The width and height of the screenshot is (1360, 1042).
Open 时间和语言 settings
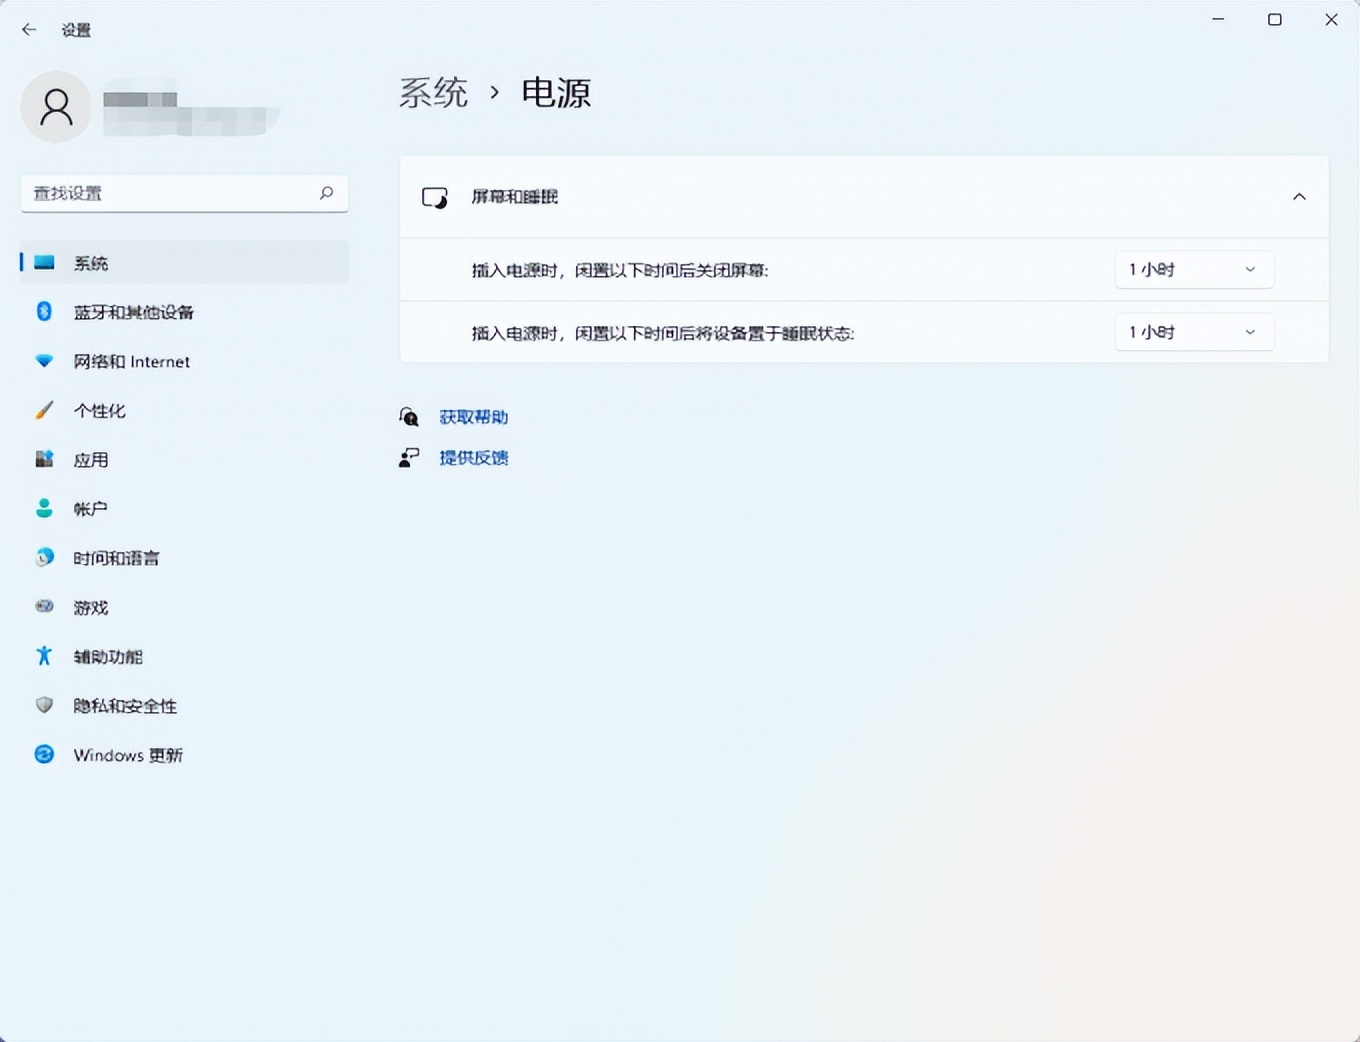(115, 557)
